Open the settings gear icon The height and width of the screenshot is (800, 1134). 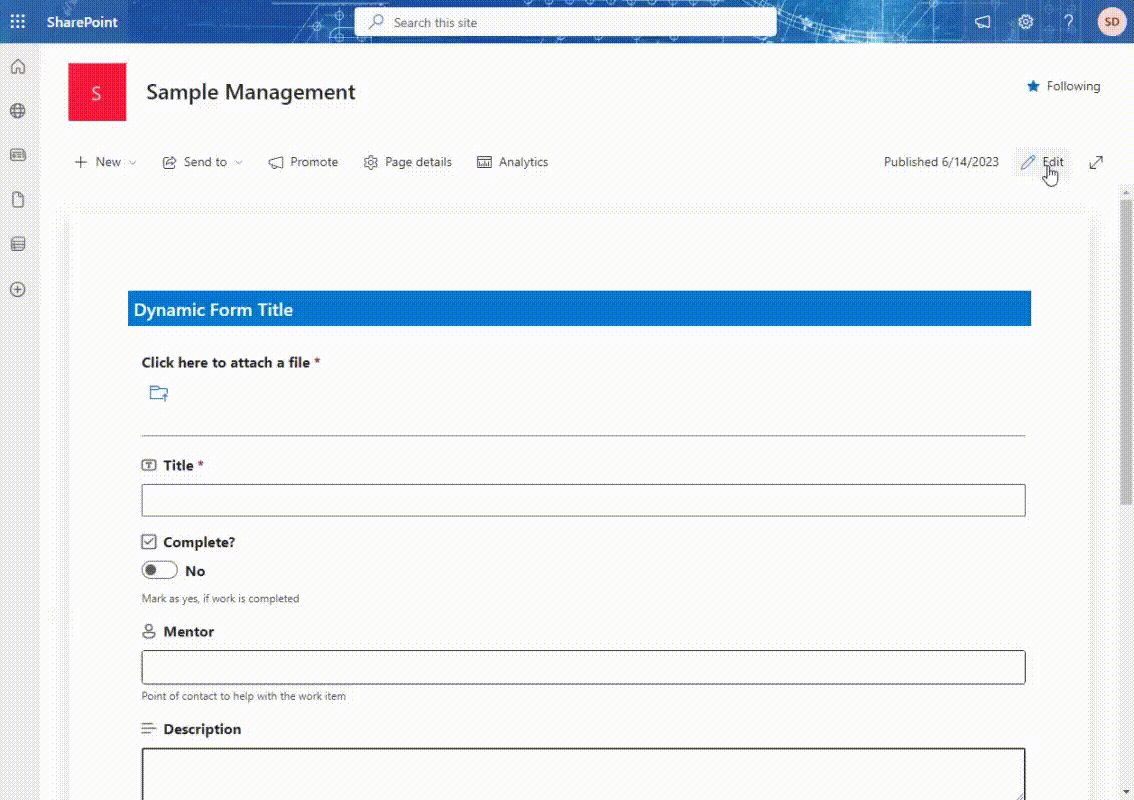click(1025, 22)
